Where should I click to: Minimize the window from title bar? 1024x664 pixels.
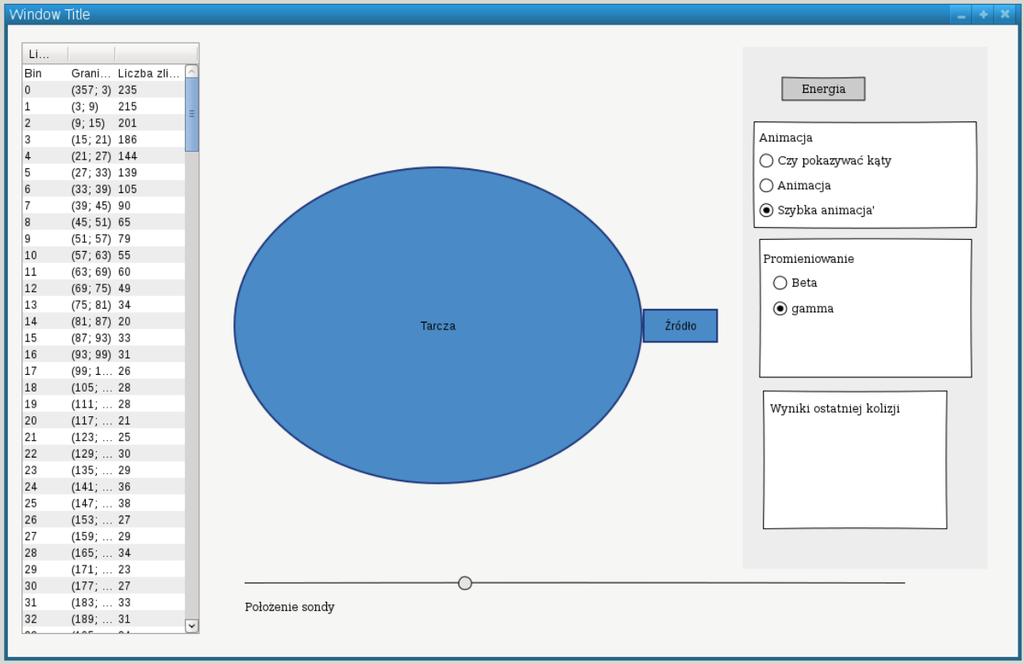[961, 14]
